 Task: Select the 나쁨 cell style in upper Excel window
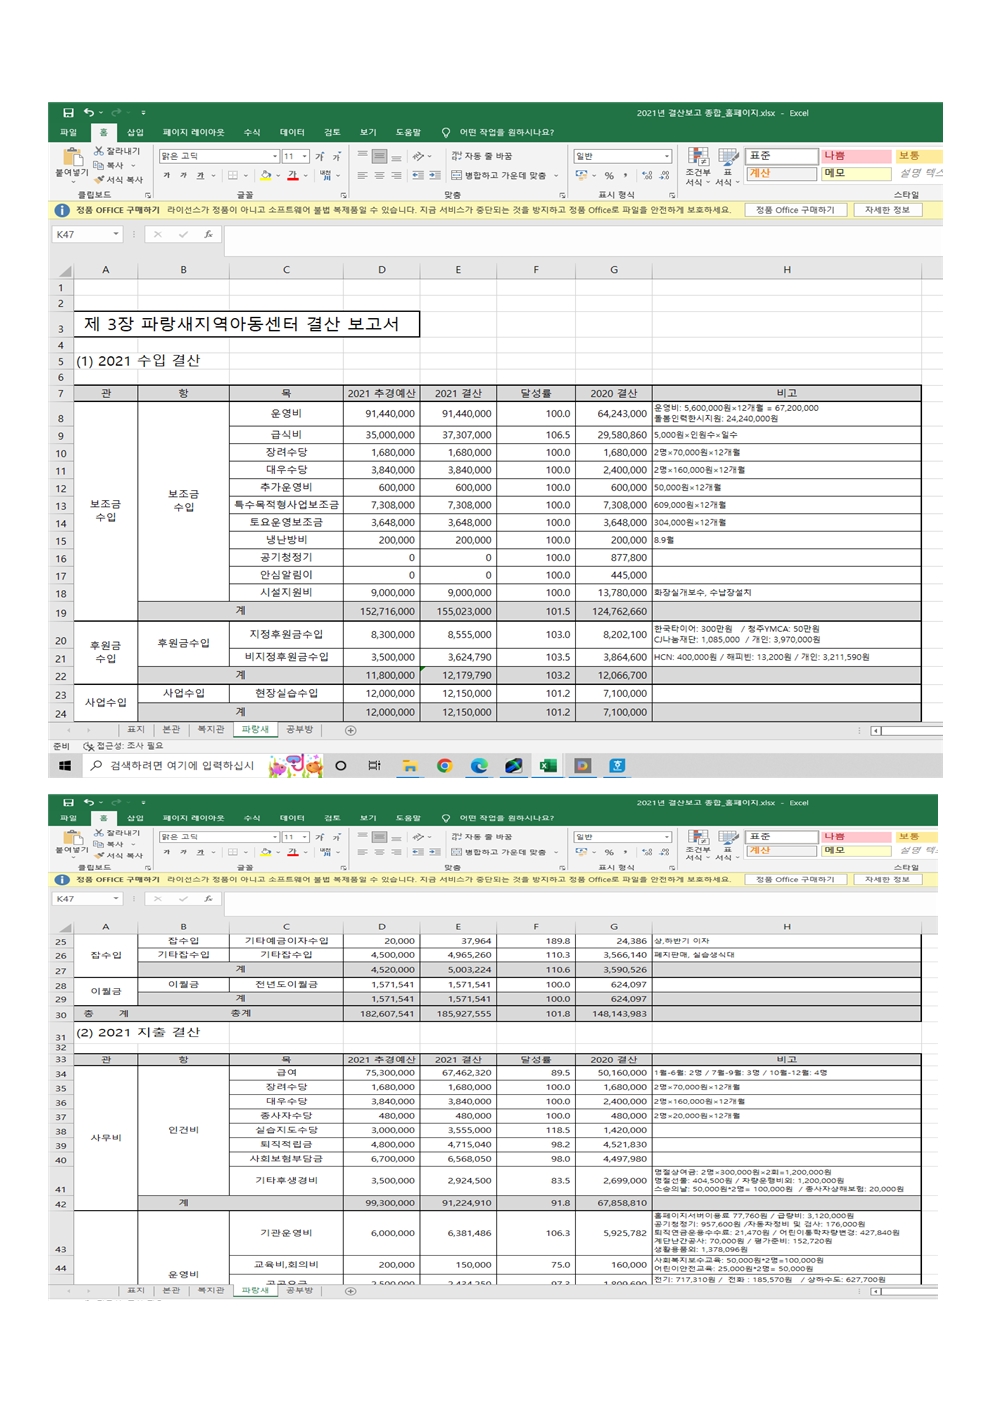(856, 156)
